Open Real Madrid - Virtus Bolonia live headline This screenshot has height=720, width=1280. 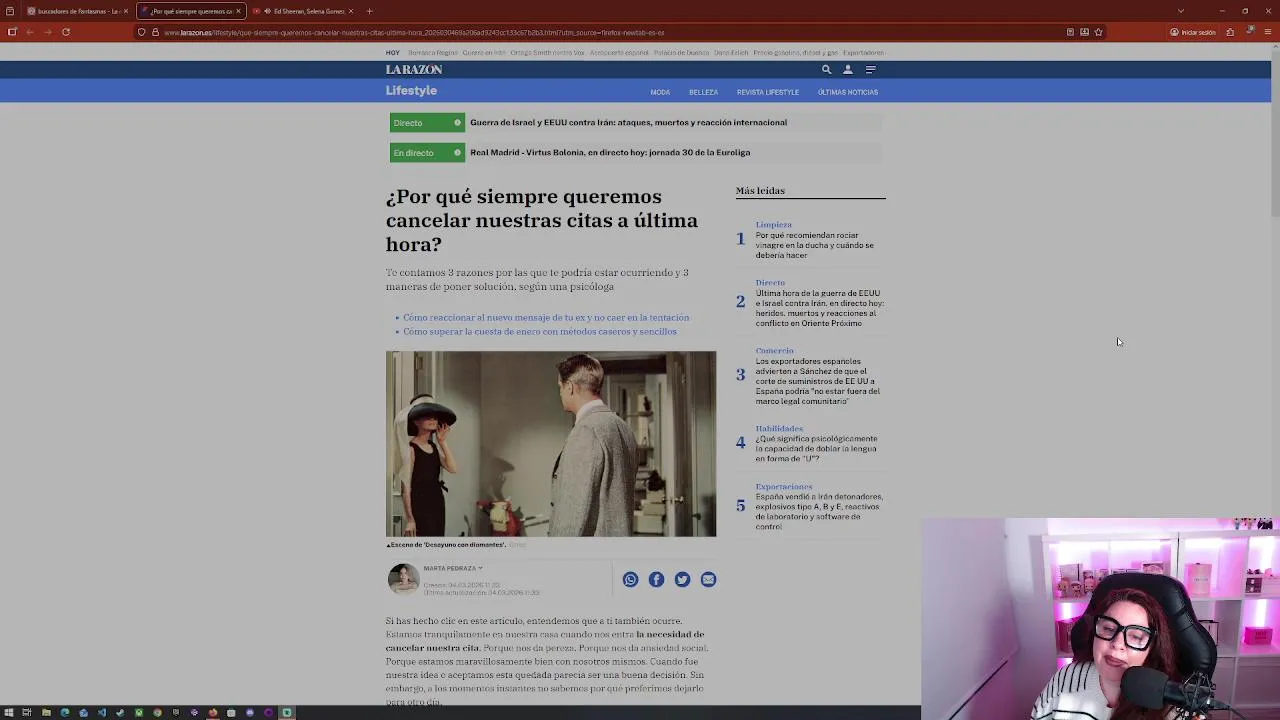tap(610, 152)
